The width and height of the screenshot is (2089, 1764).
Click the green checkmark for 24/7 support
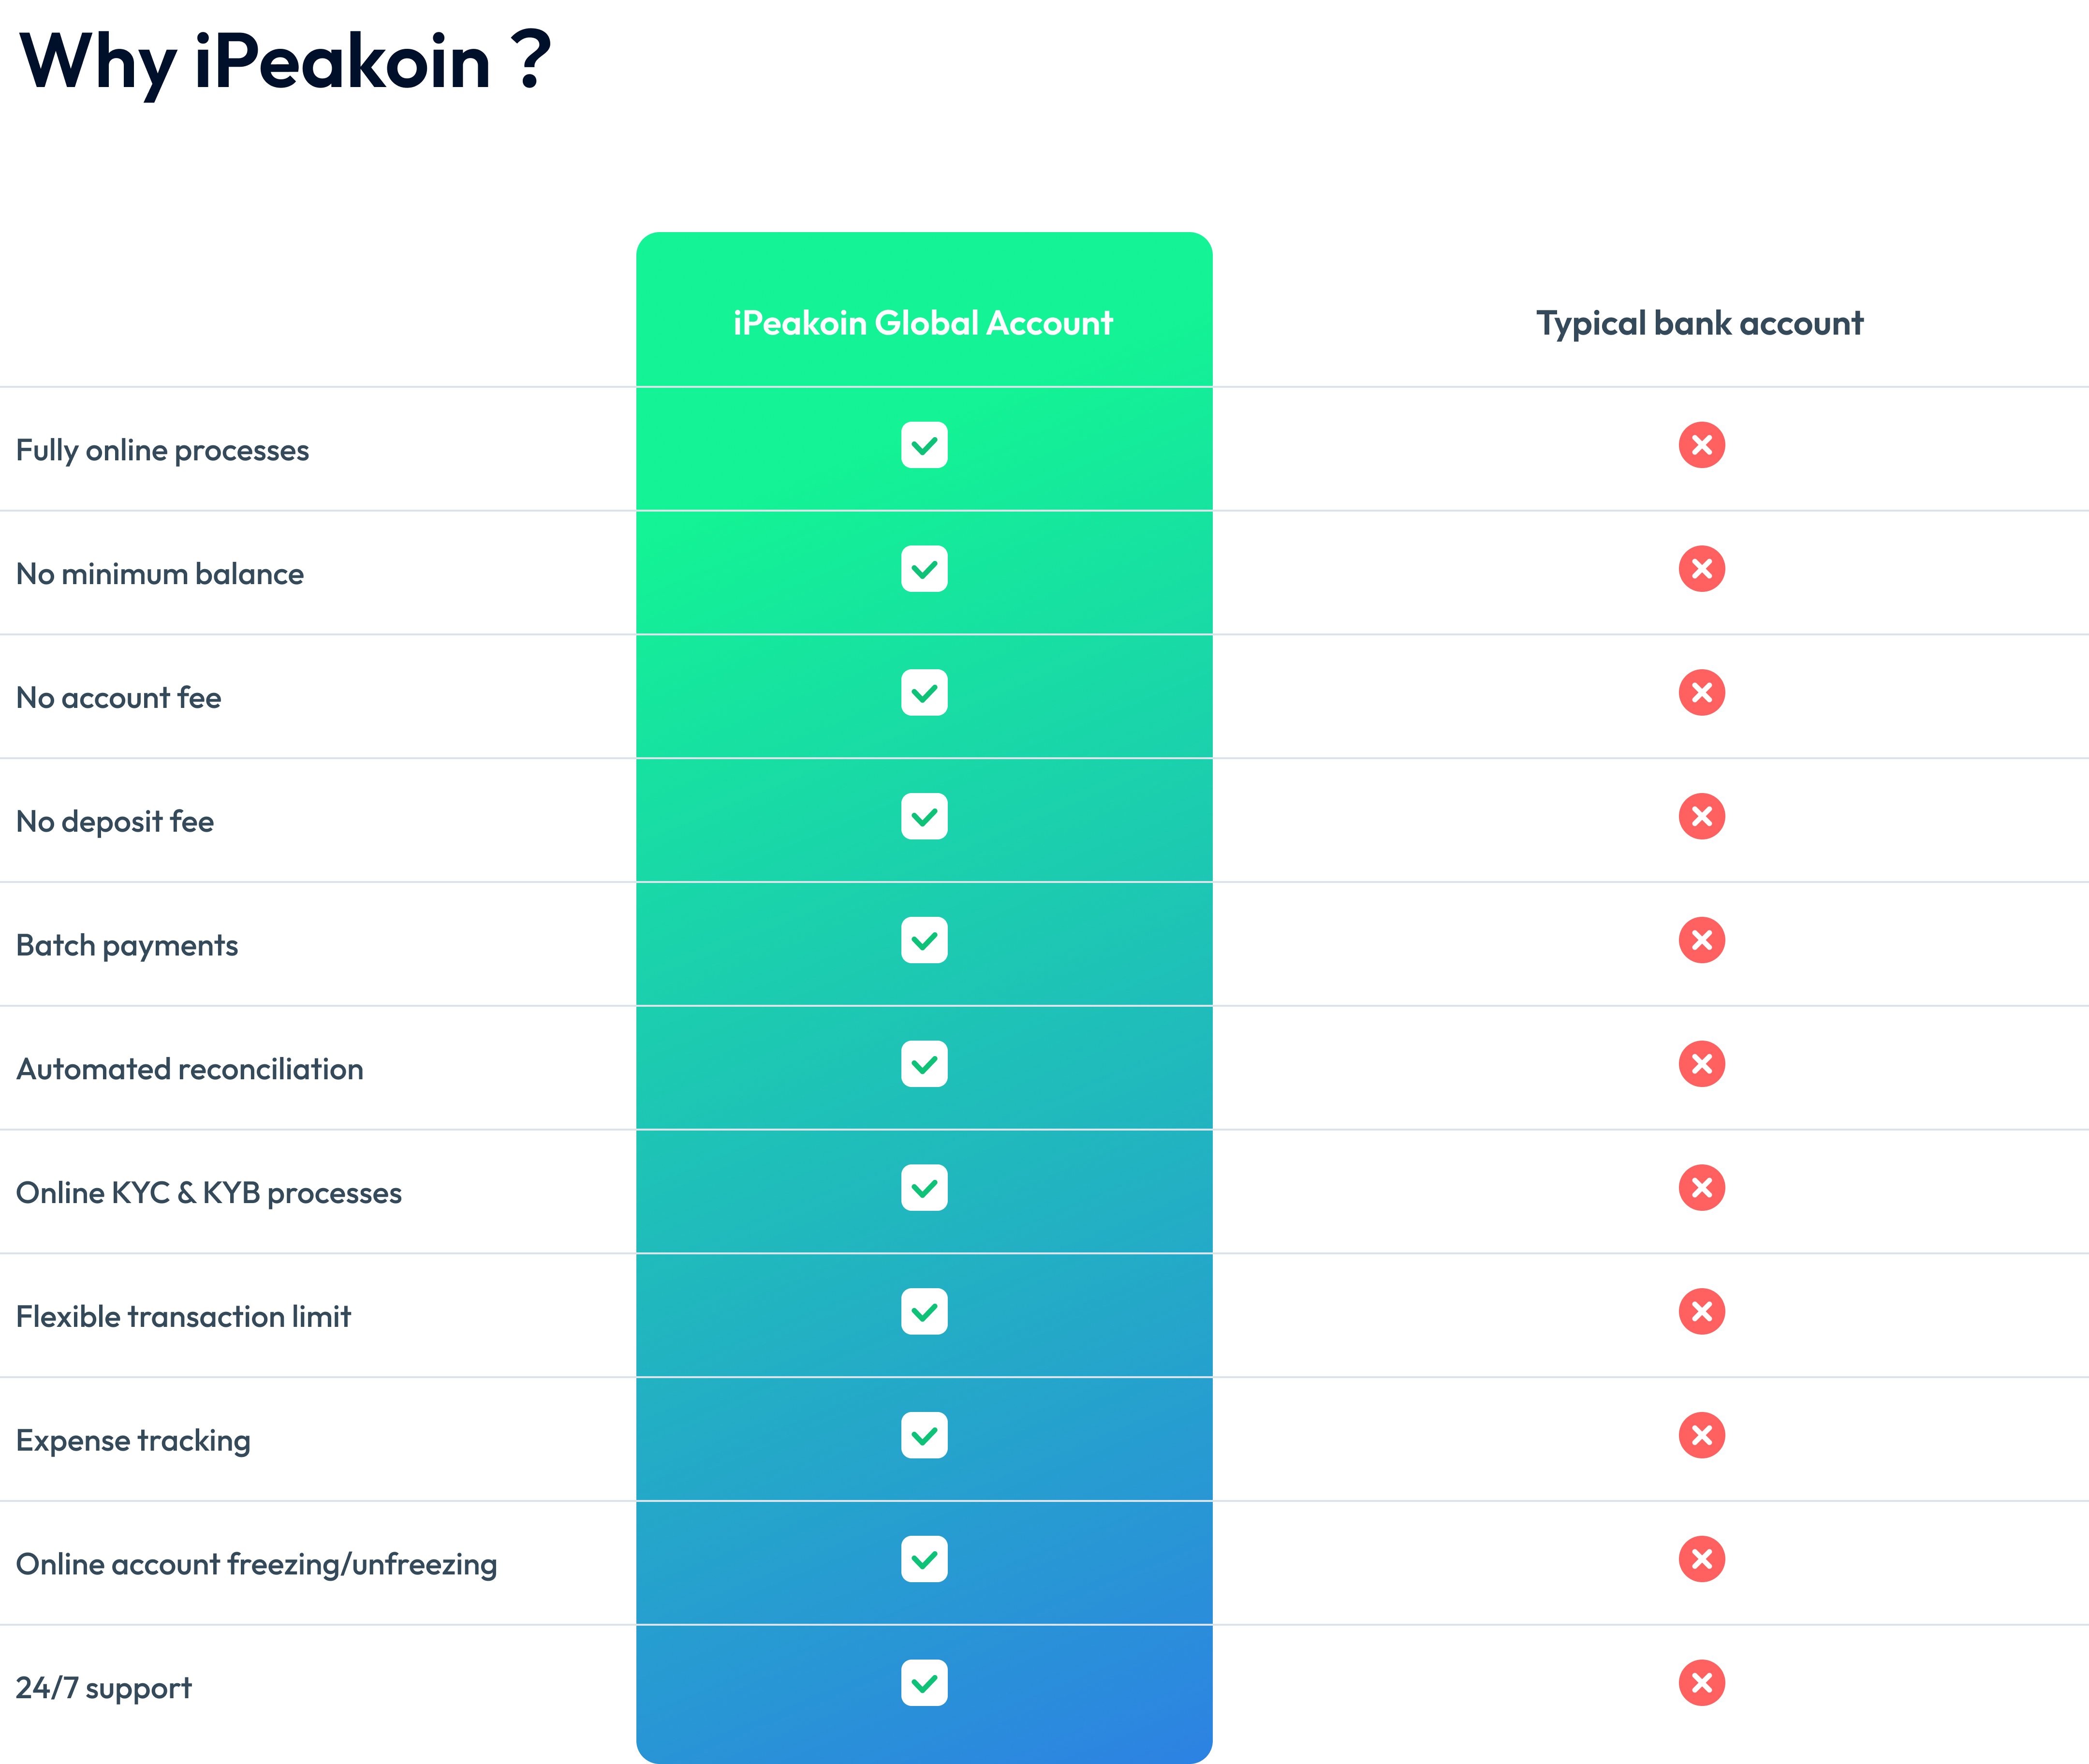click(x=924, y=1683)
